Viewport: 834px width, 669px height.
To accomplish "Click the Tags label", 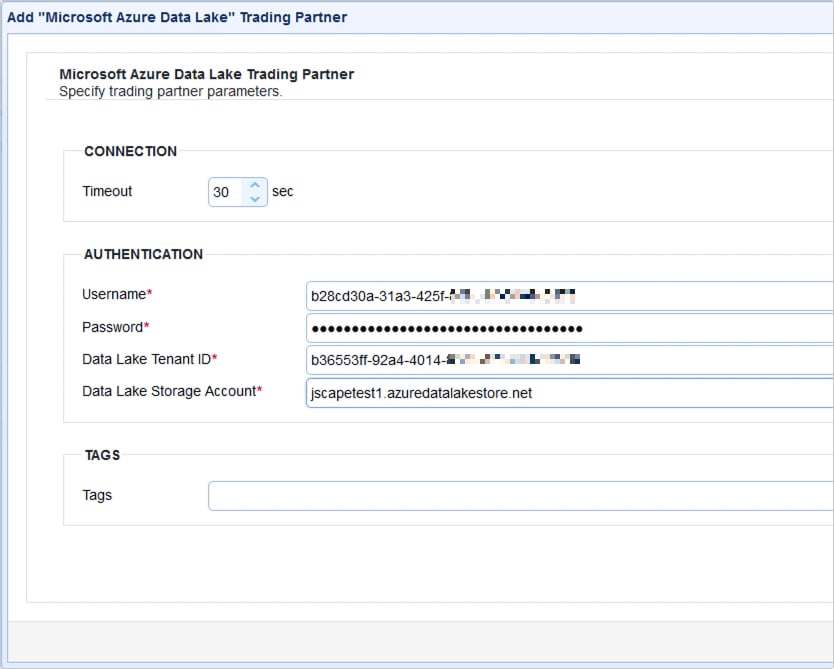I will click(96, 495).
